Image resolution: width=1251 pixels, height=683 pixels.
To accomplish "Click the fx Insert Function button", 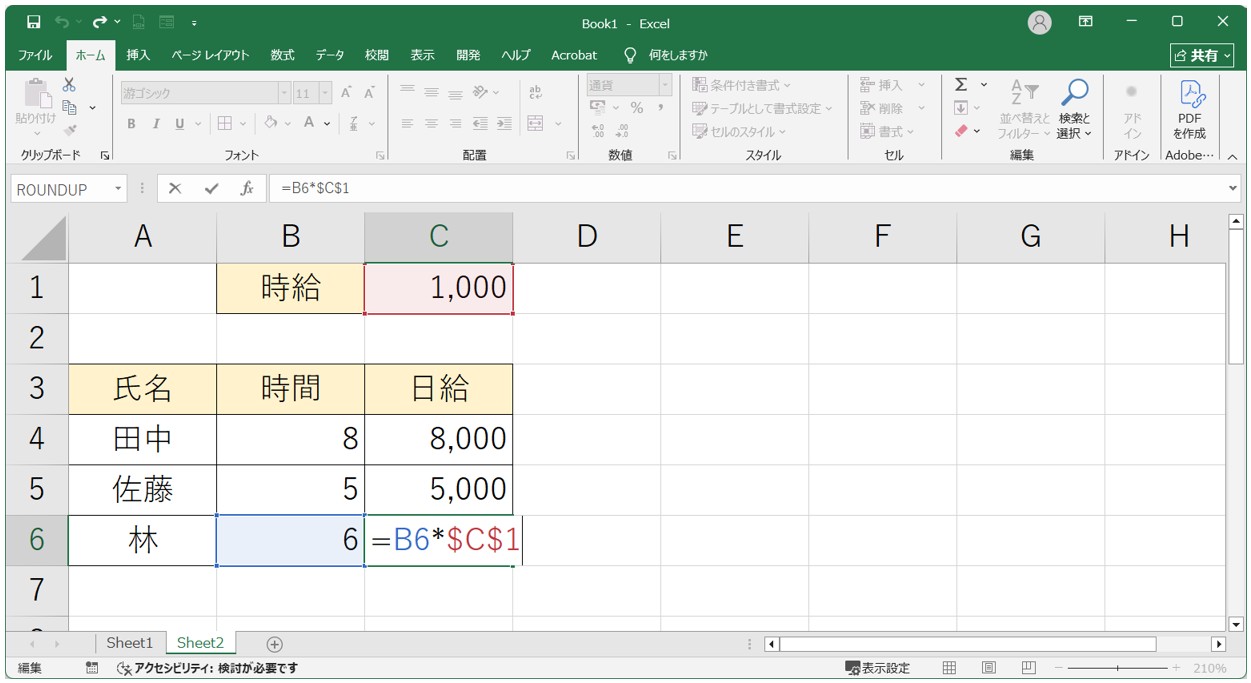I will (246, 188).
